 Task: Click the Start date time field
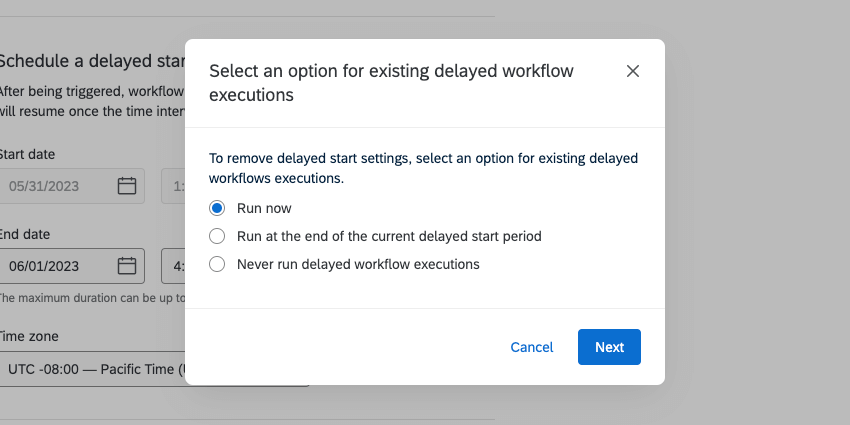pyautogui.click(x=173, y=186)
